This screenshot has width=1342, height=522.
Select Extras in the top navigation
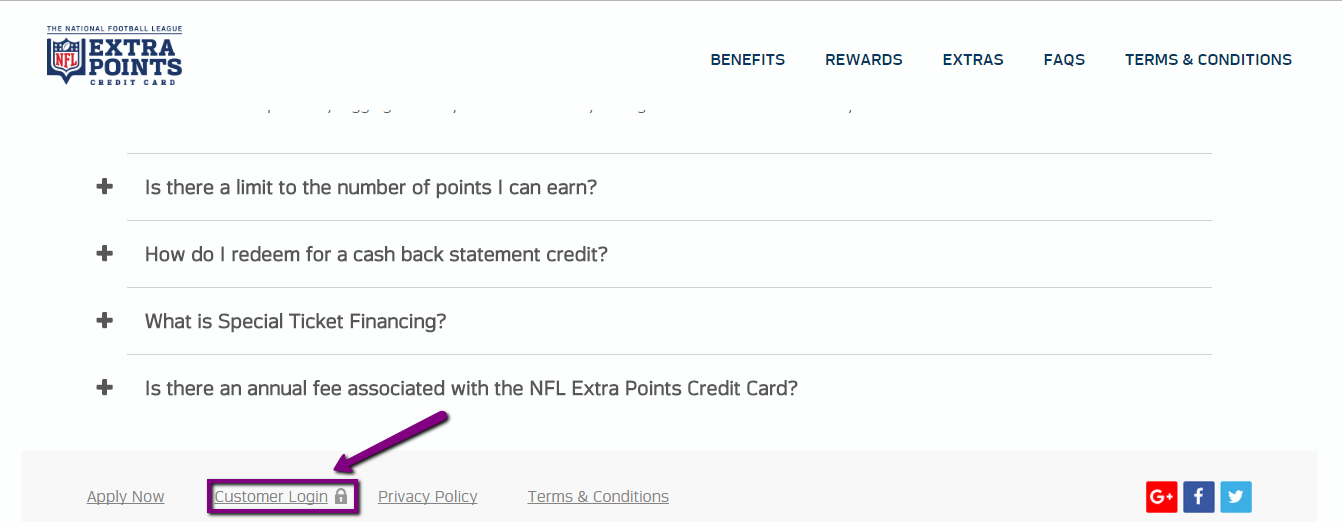(x=973, y=60)
